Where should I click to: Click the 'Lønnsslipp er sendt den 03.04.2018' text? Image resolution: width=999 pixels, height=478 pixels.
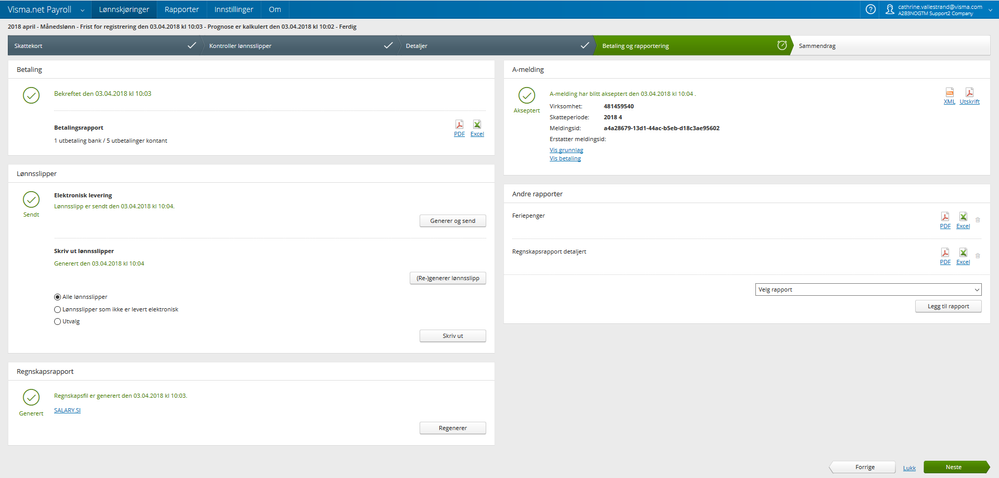[x=115, y=206]
